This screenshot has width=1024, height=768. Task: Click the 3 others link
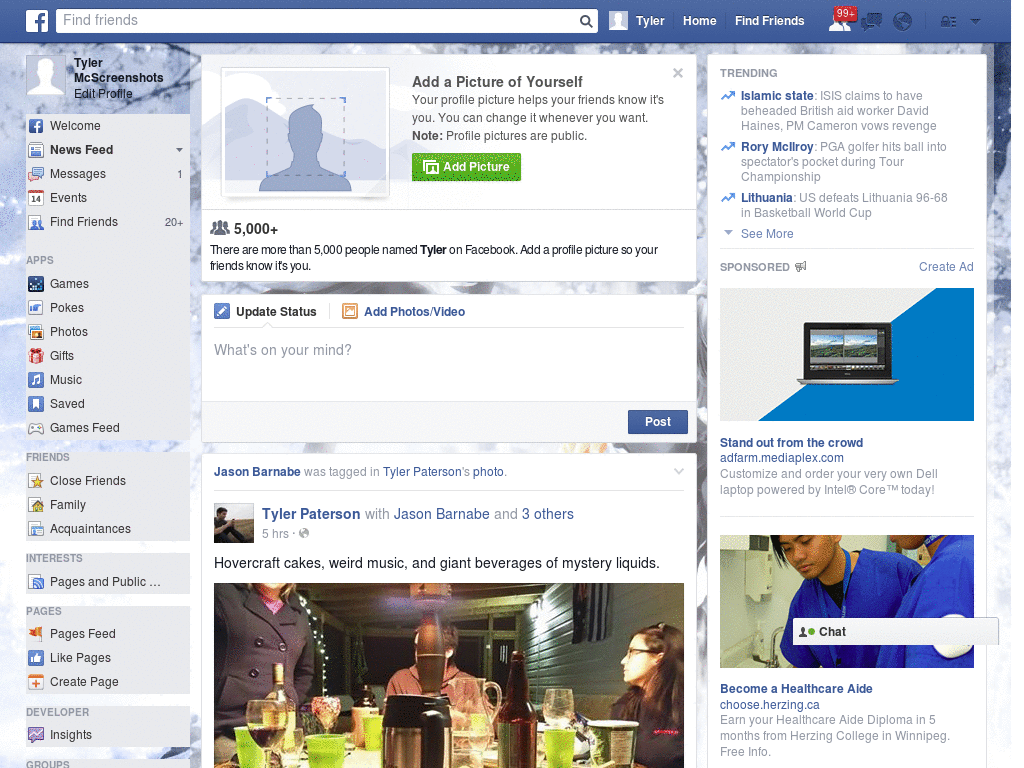coord(547,515)
